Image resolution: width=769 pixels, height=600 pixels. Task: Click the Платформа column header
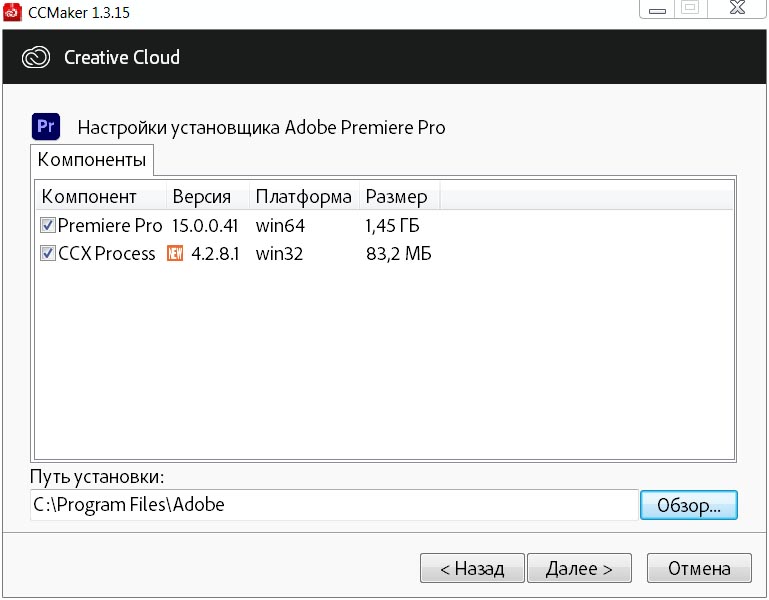pyautogui.click(x=303, y=196)
